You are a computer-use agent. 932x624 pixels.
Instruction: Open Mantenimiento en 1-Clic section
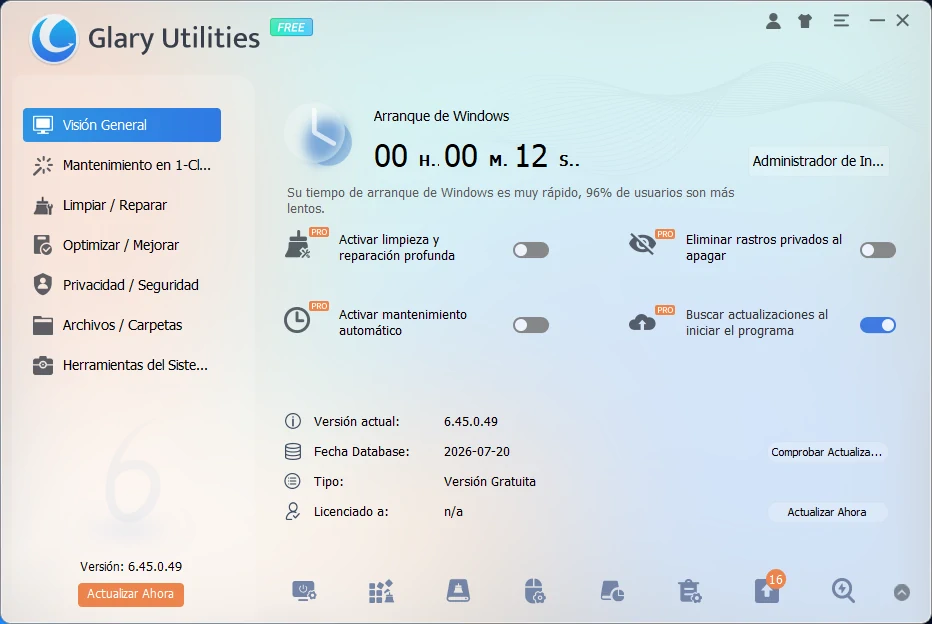[122, 165]
